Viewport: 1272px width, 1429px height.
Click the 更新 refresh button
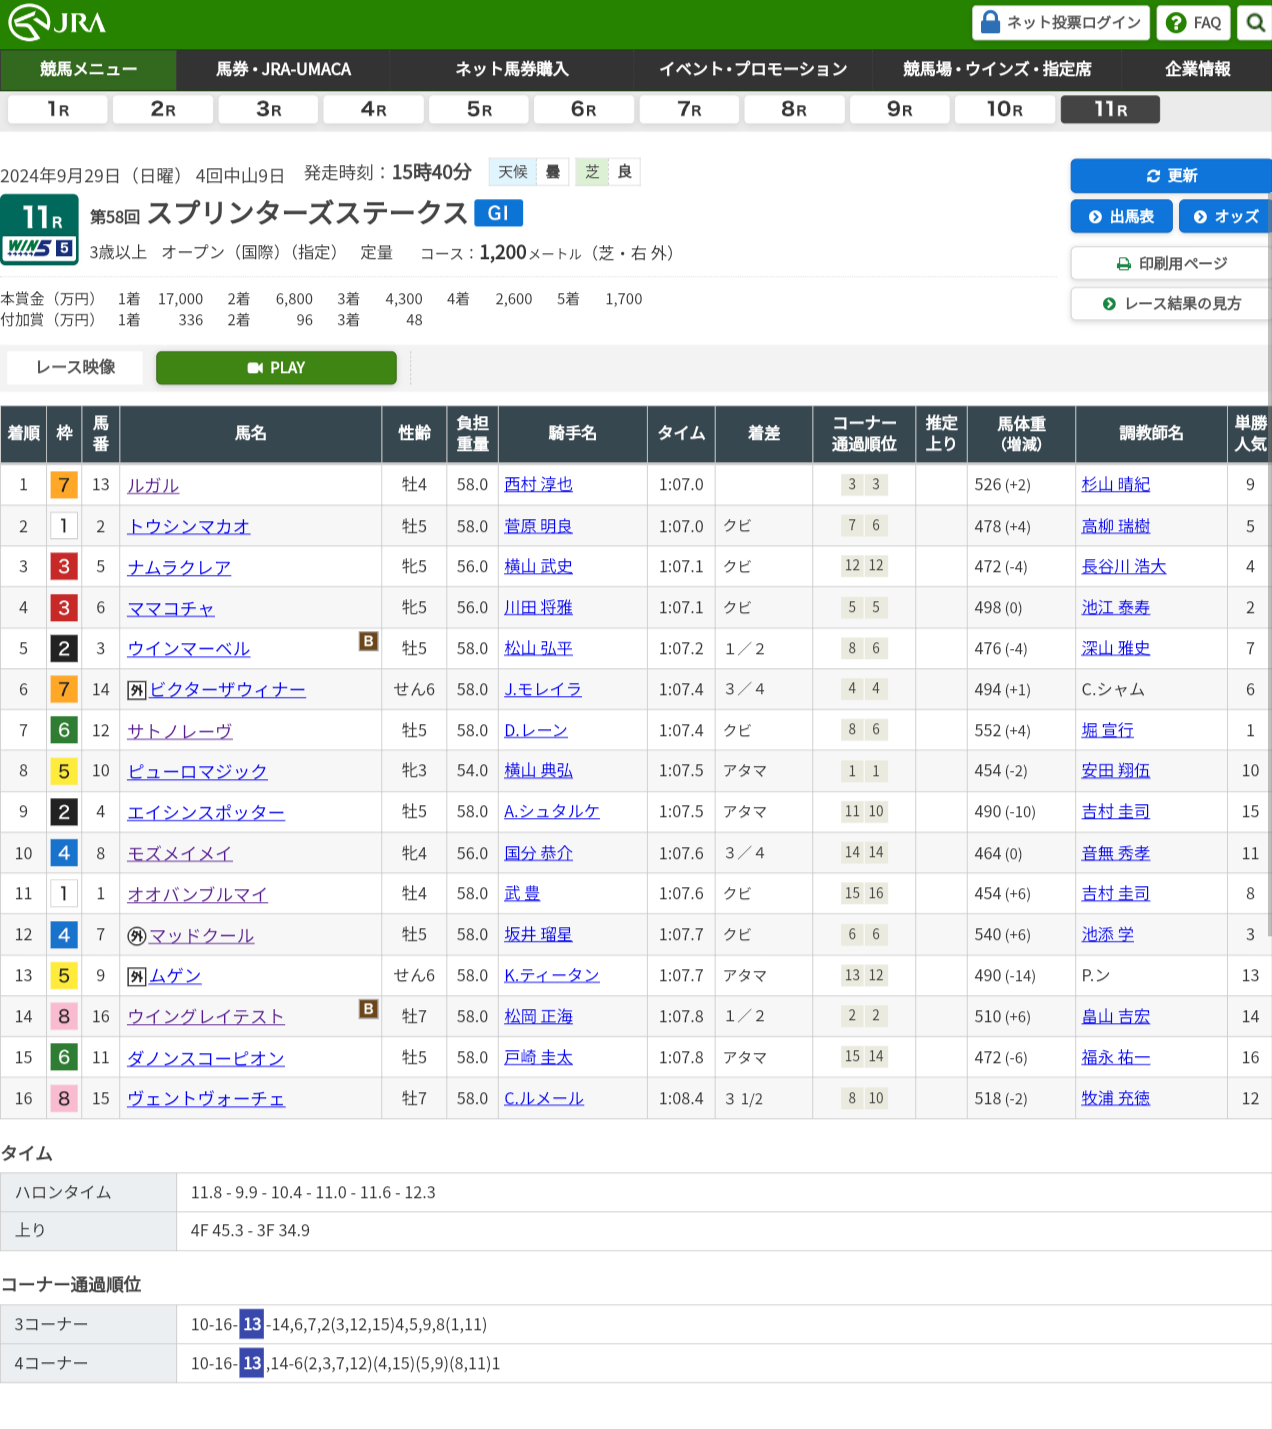point(1170,176)
